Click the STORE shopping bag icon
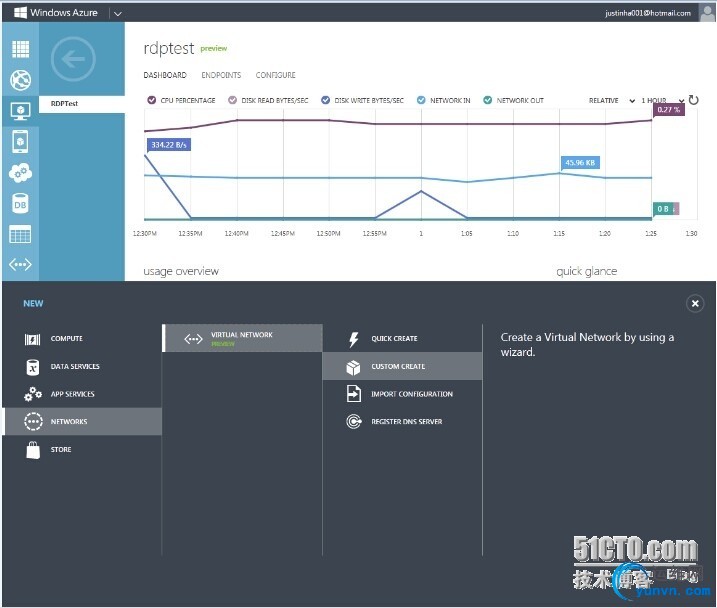 (x=33, y=450)
